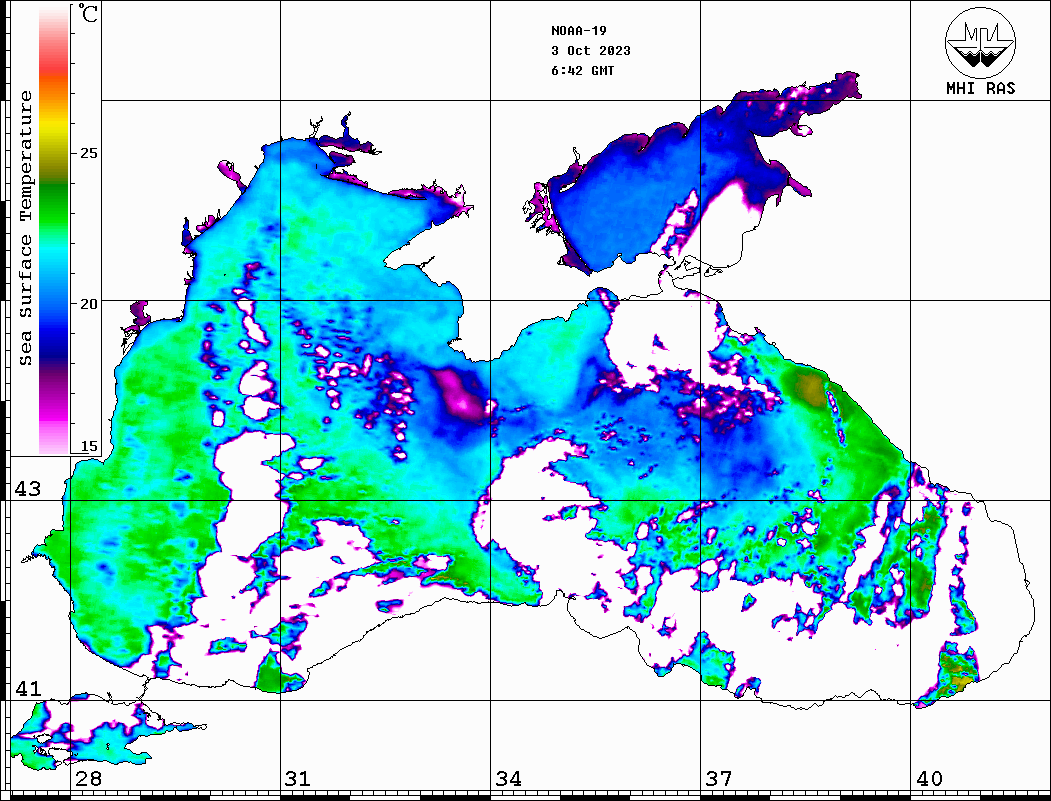
Task: Click the 'NOAA-19' satellite label
Action: [x=578, y=31]
